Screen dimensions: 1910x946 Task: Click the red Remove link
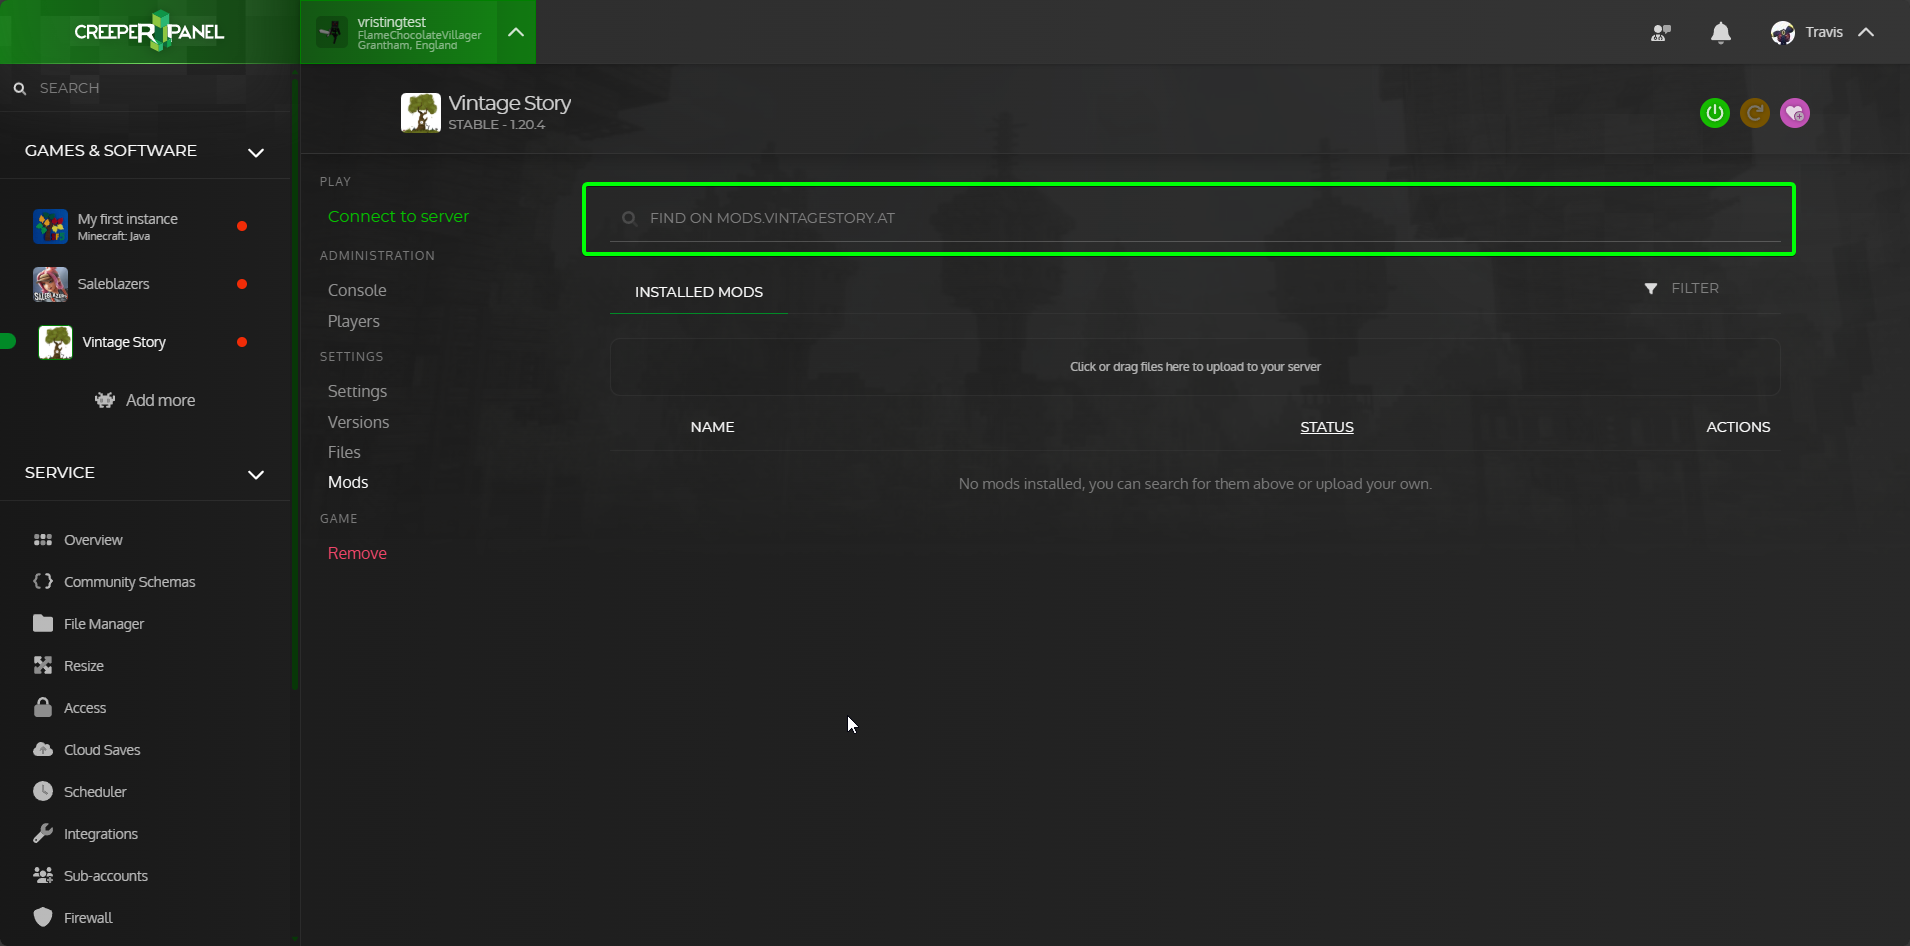coord(357,553)
